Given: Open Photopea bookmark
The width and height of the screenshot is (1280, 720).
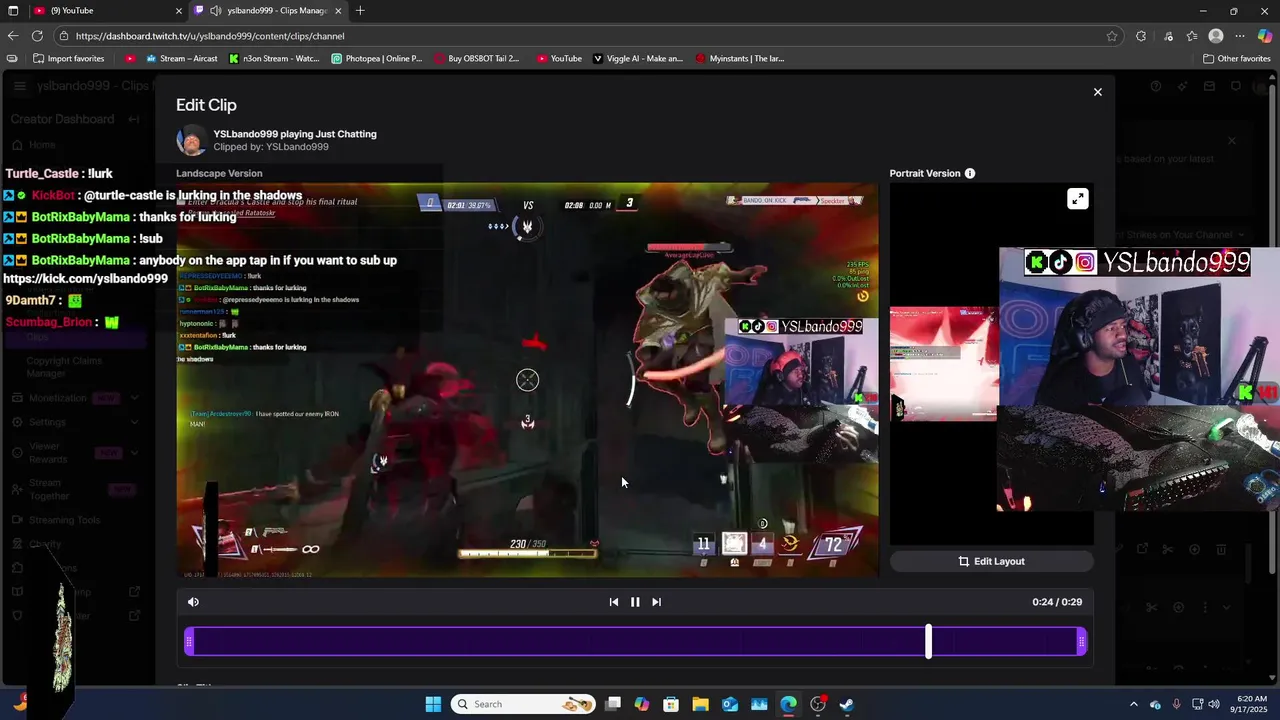Looking at the screenshot, I should coord(376,59).
